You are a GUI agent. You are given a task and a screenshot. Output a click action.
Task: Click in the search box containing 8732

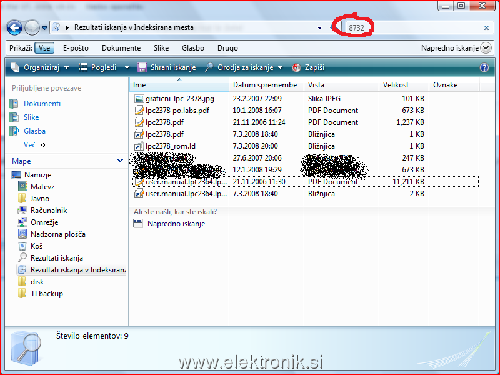pyautogui.click(x=412, y=28)
